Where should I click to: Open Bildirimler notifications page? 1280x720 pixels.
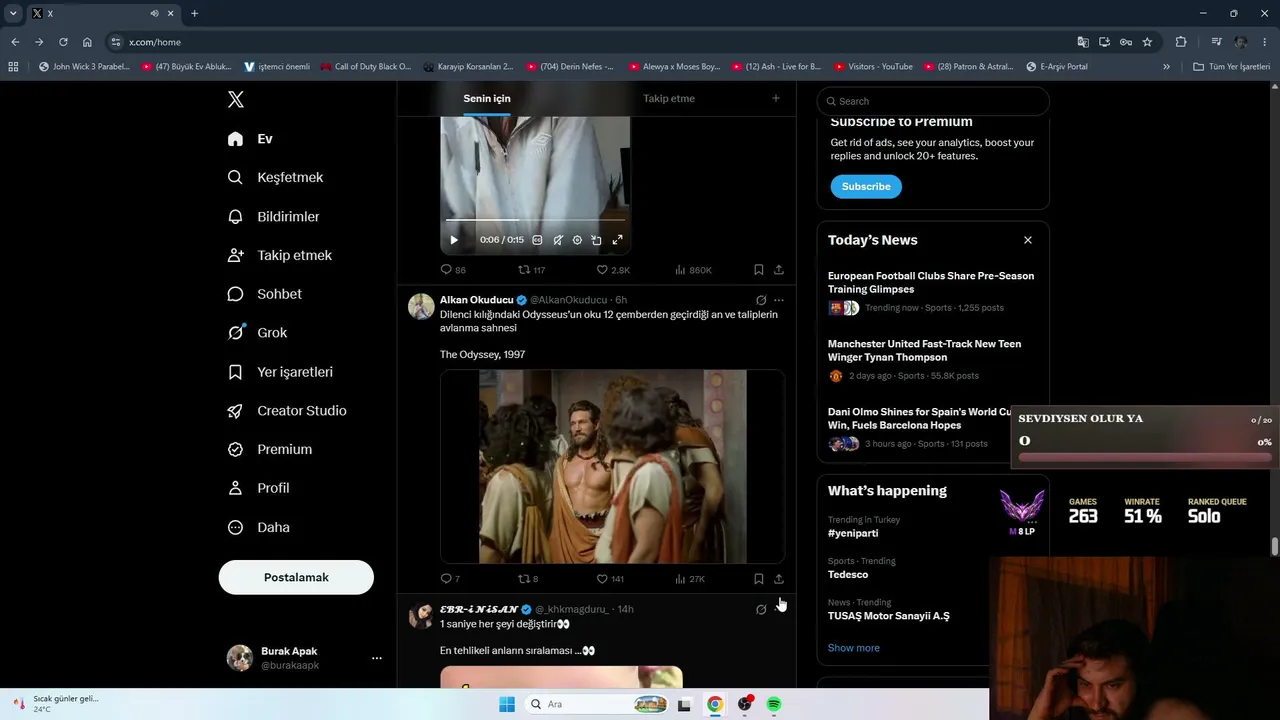[273, 216]
